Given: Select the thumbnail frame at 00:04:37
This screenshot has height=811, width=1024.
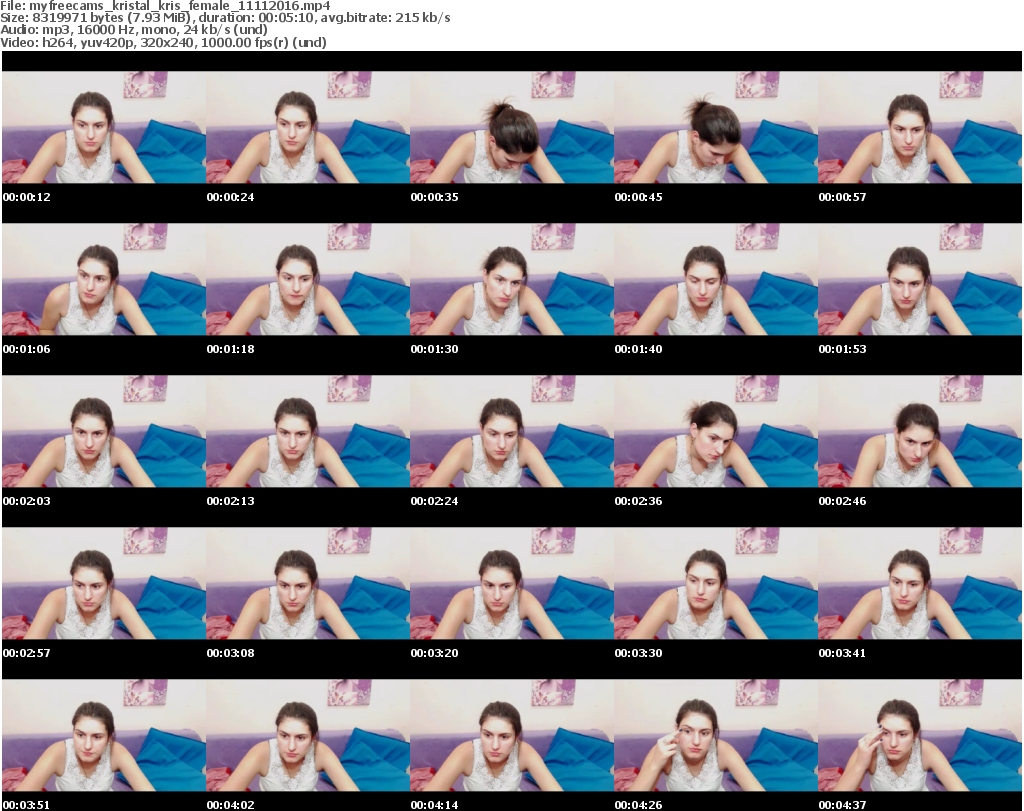Looking at the screenshot, I should [920, 736].
